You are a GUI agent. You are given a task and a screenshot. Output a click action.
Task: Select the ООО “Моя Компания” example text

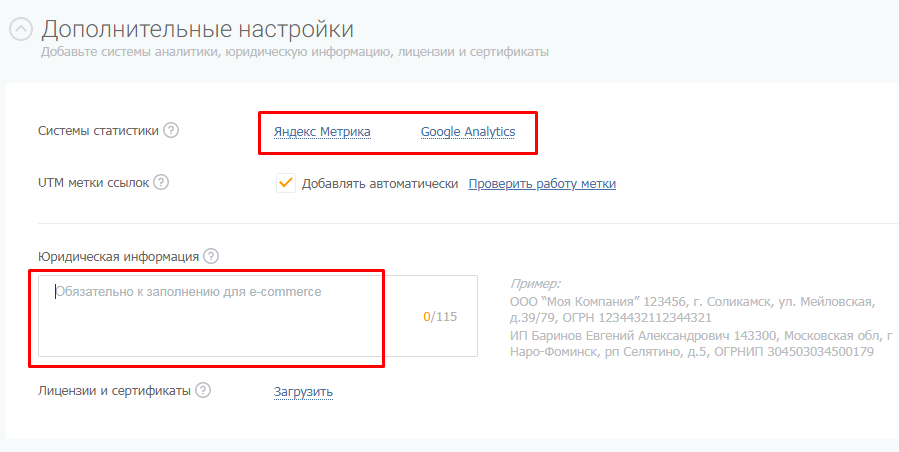[x=693, y=310]
